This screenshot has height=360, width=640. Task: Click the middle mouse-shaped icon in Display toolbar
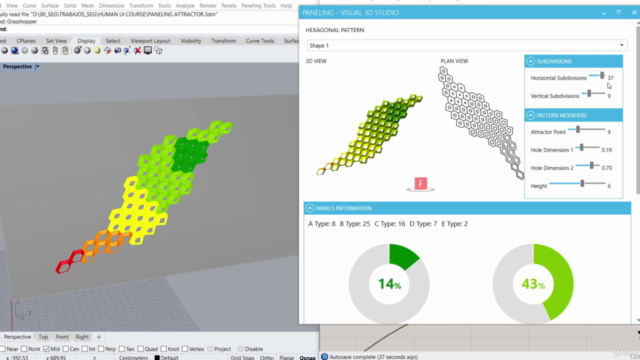coord(55,51)
